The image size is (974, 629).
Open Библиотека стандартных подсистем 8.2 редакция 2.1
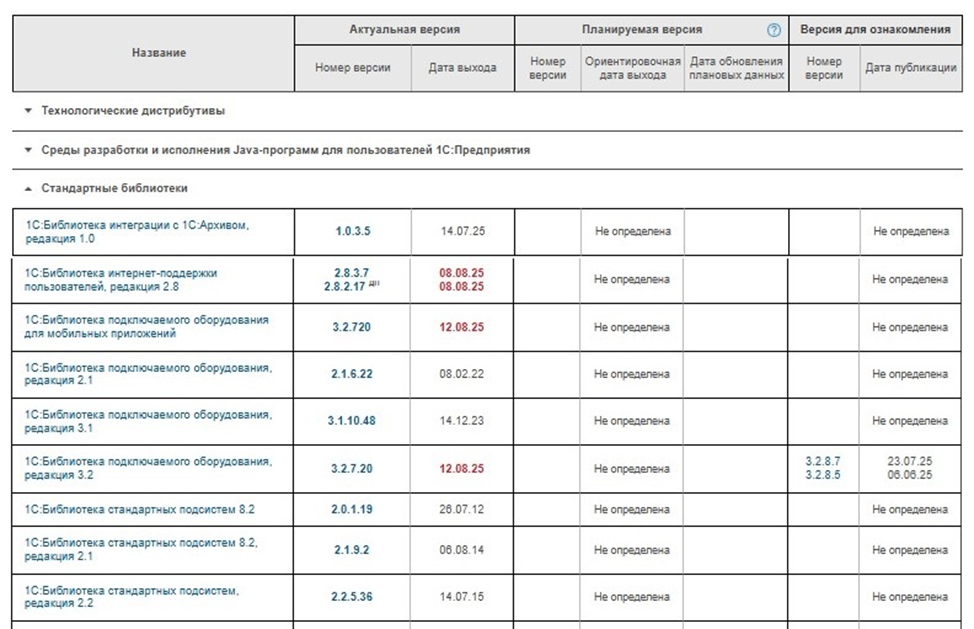tap(141, 550)
